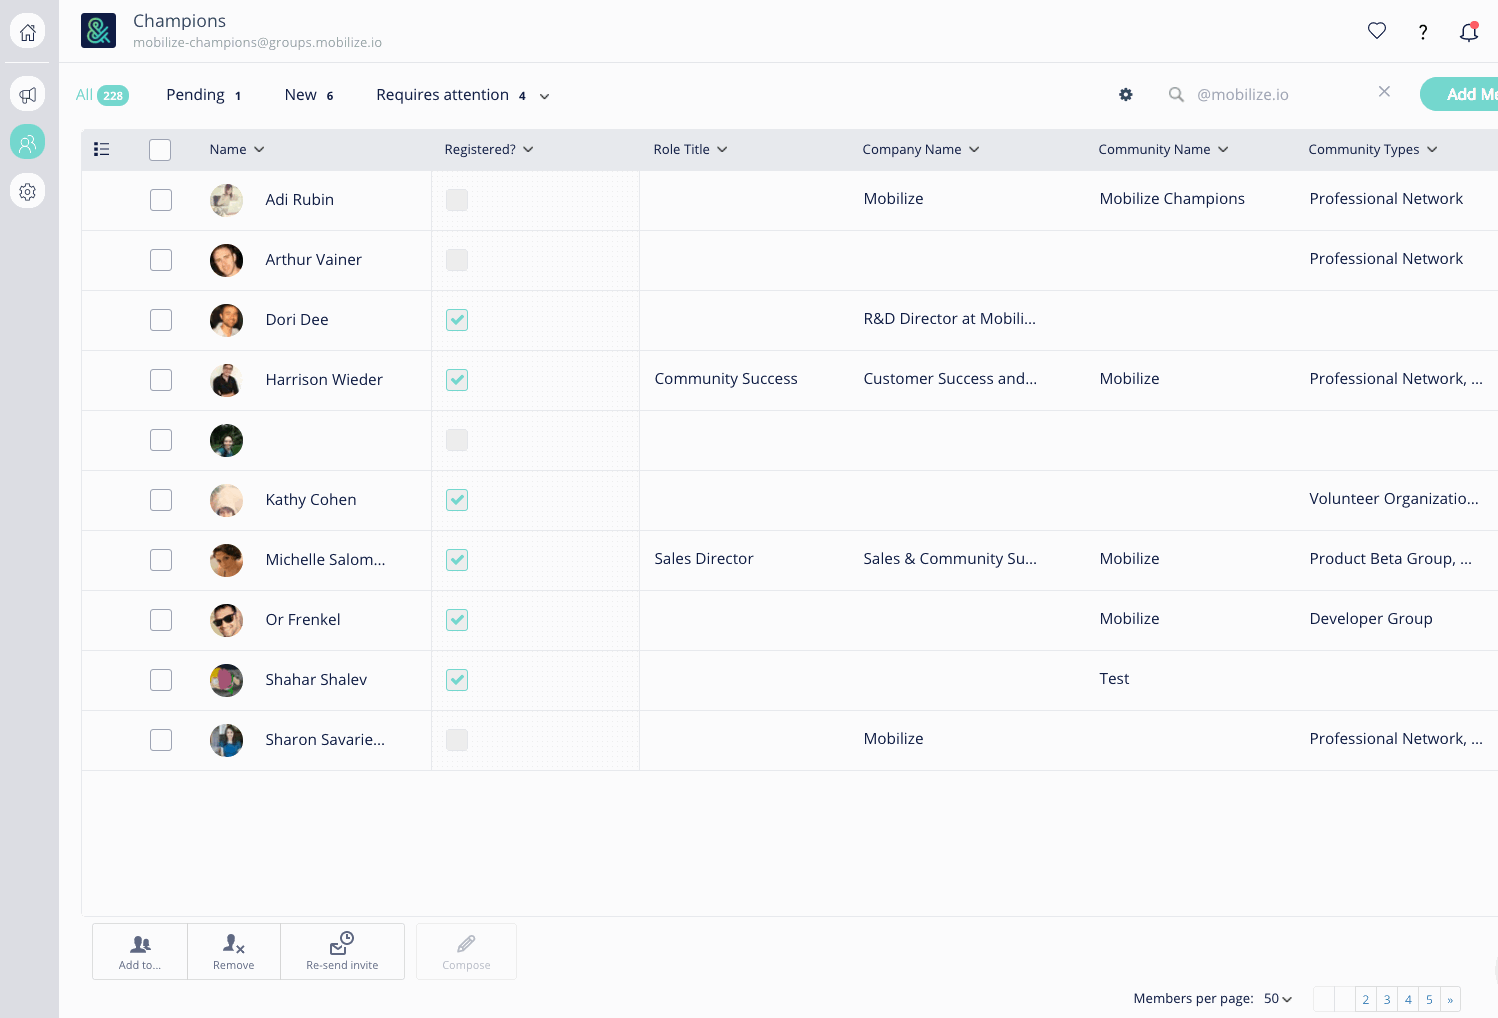This screenshot has height=1018, width=1498.
Task: Open the Name column dropdown
Action: click(x=259, y=149)
